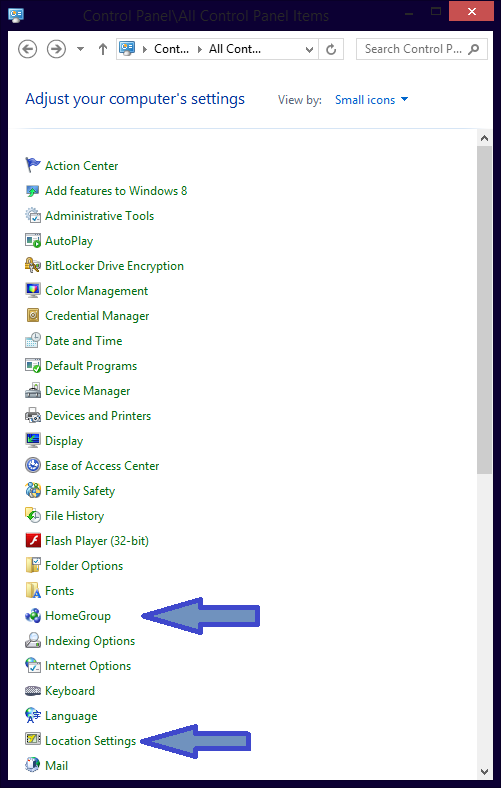Click the Back navigation button

pyautogui.click(x=28, y=49)
